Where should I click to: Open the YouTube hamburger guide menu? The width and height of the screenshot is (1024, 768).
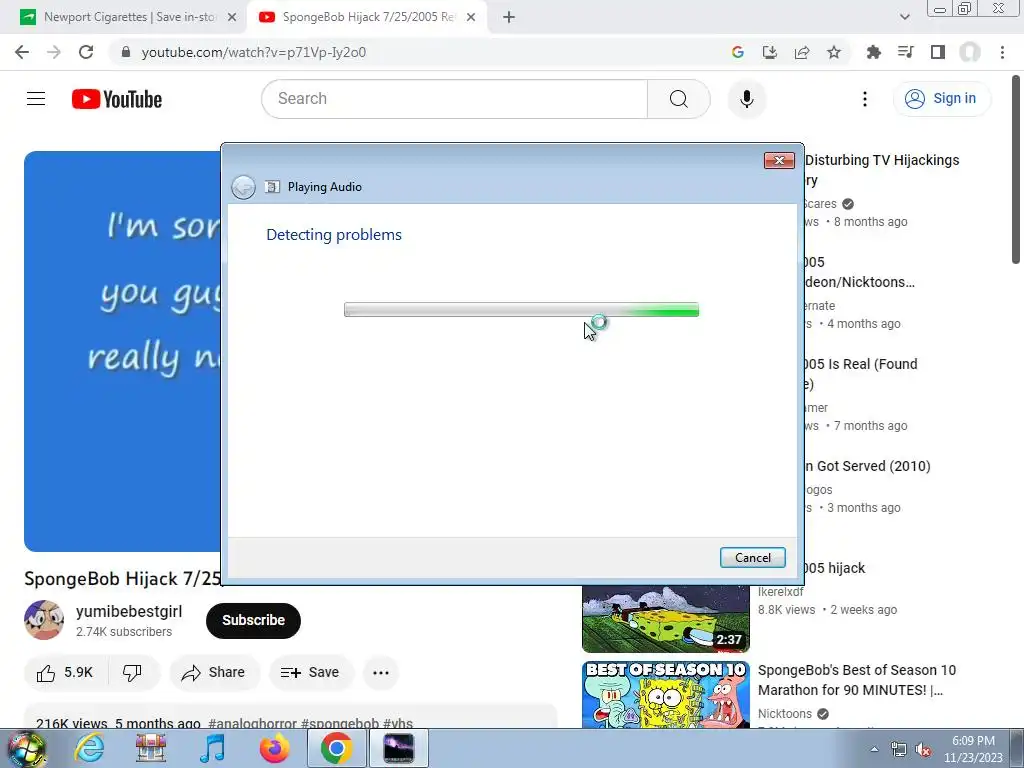(x=36, y=99)
